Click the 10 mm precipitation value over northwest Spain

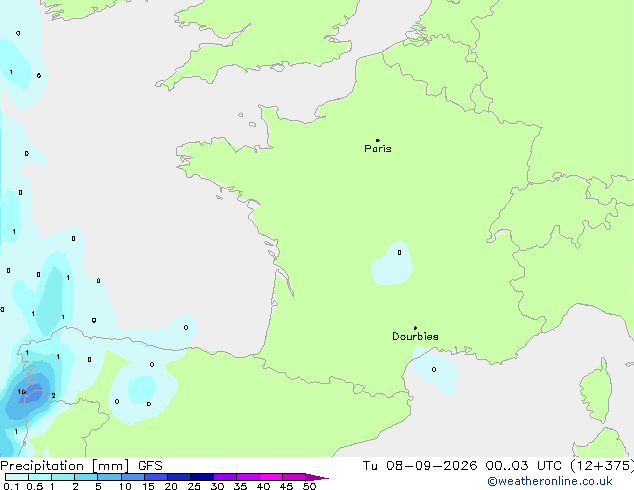coord(21,391)
